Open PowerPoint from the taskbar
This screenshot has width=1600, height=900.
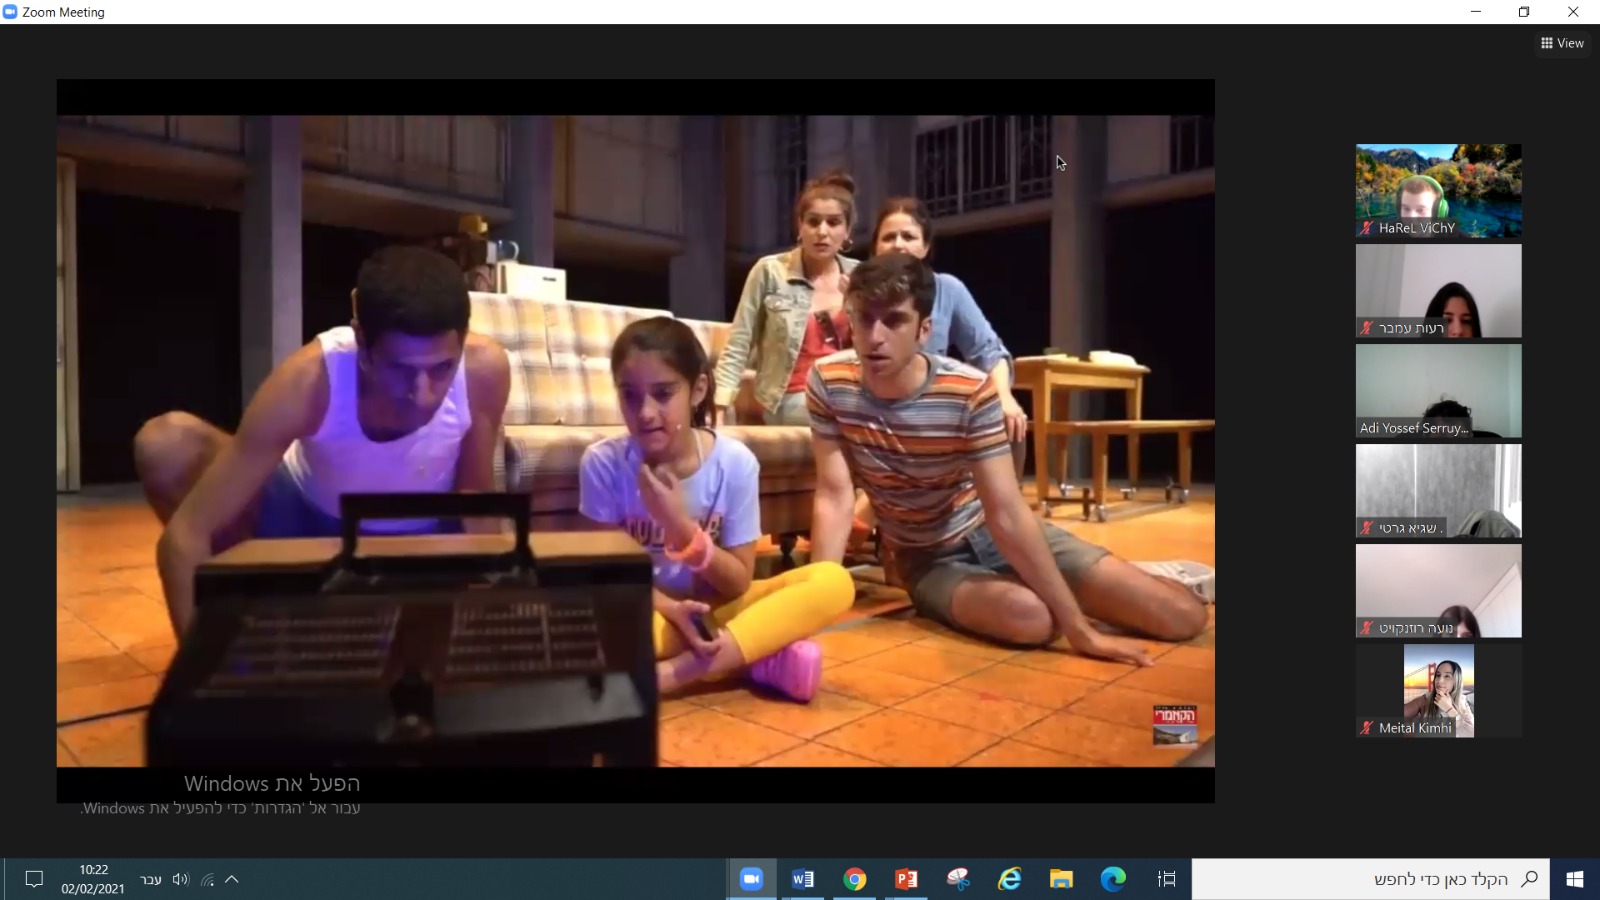coord(907,879)
